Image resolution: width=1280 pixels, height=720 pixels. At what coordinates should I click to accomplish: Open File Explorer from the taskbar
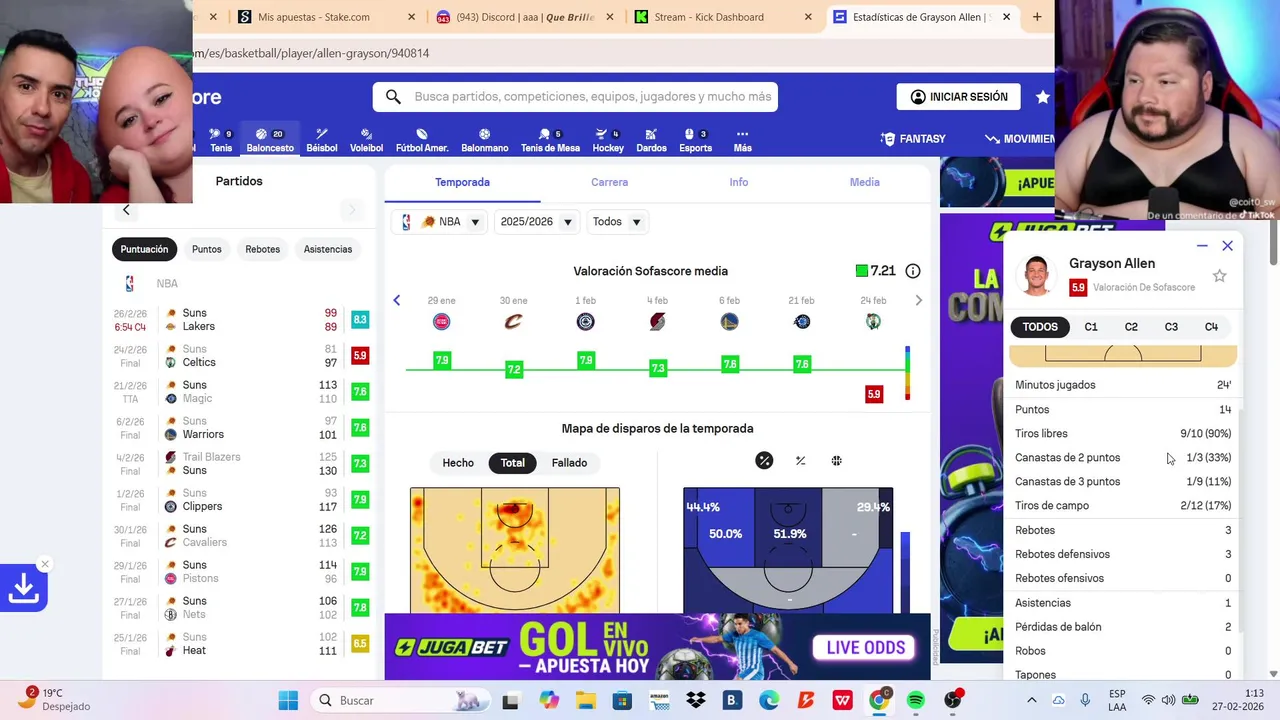click(x=584, y=700)
